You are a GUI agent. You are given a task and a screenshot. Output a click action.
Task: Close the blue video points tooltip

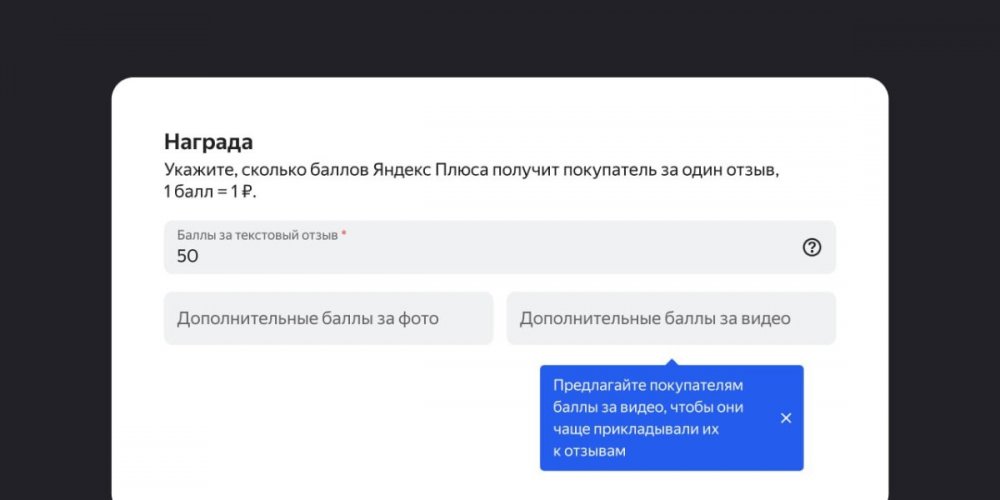click(x=785, y=418)
